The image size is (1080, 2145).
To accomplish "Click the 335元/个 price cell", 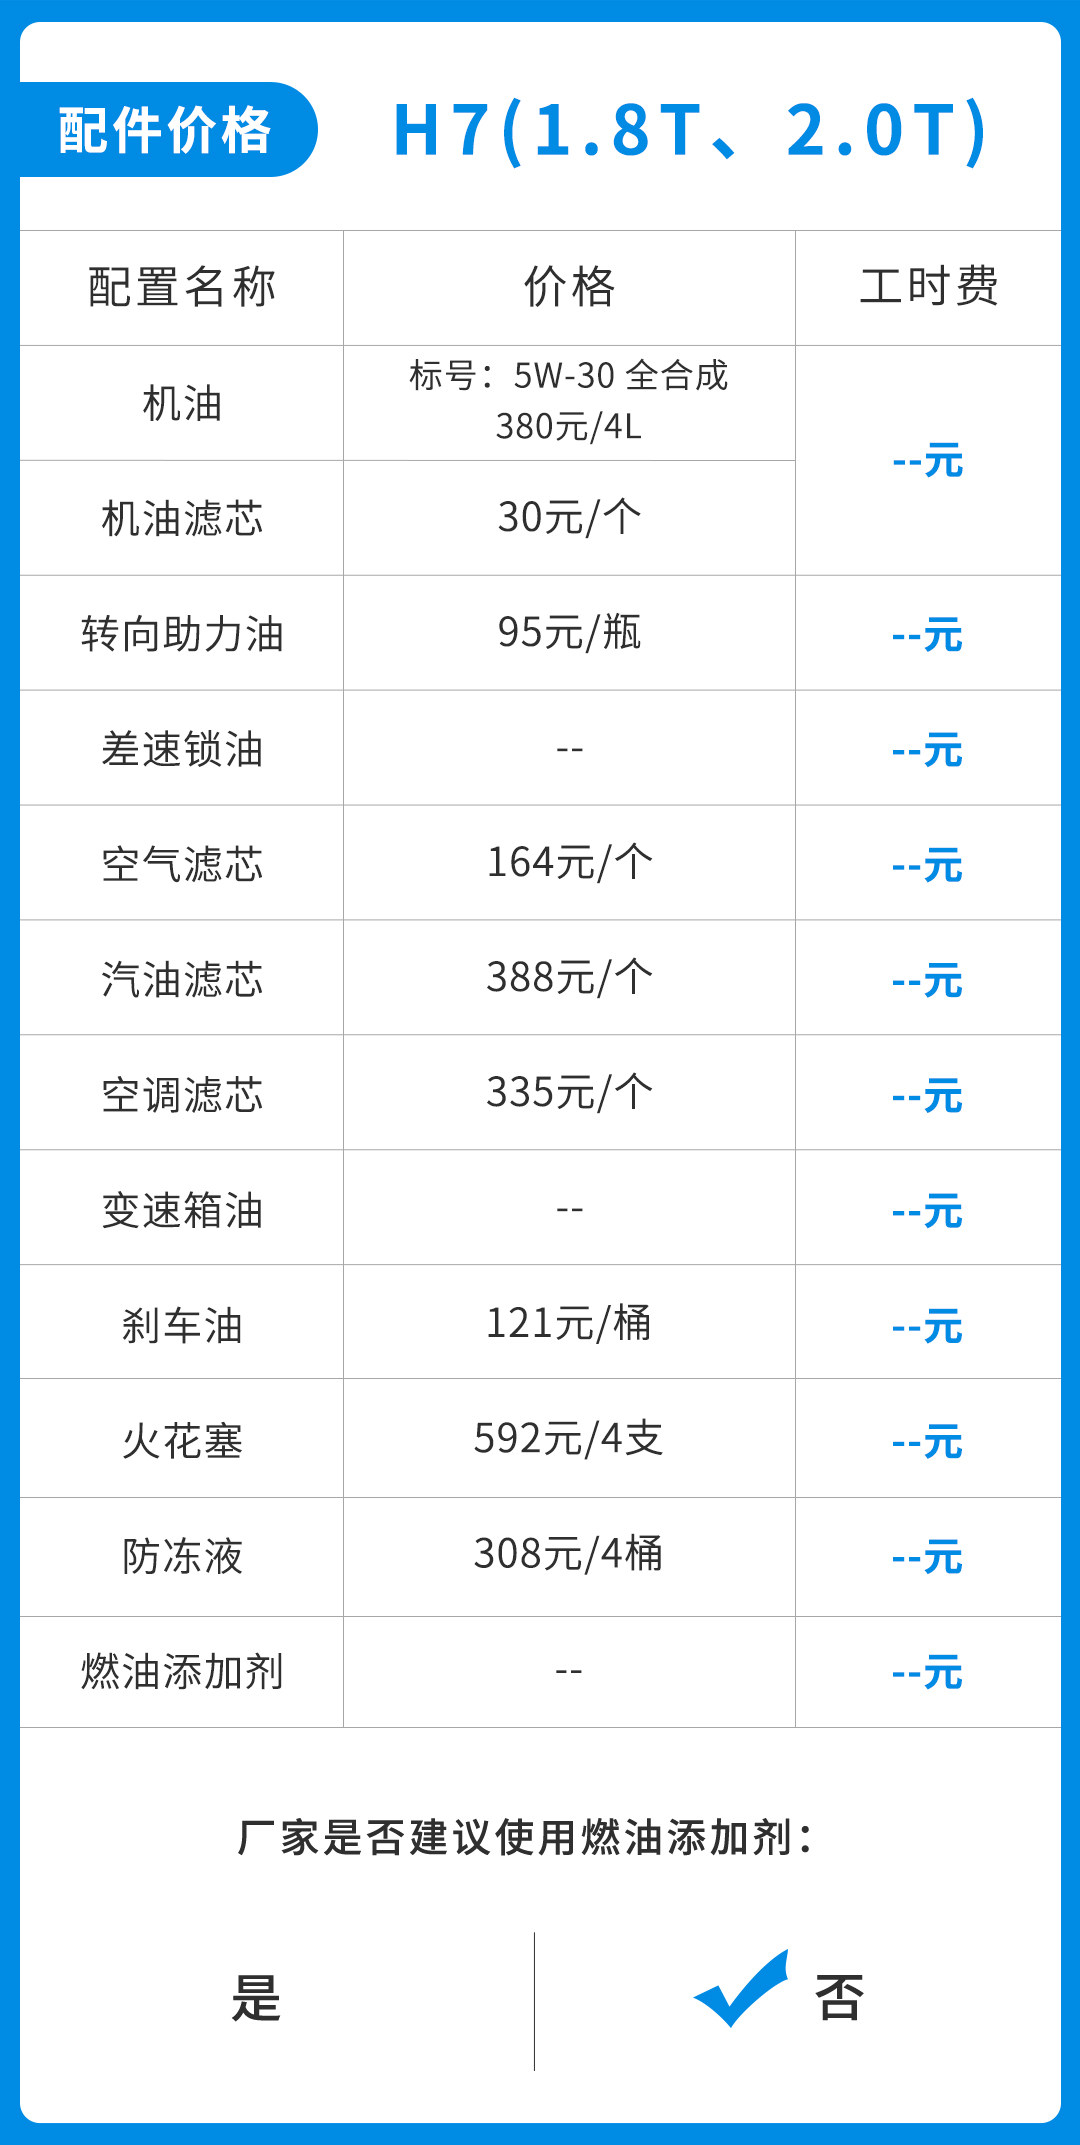I will 569,1093.
